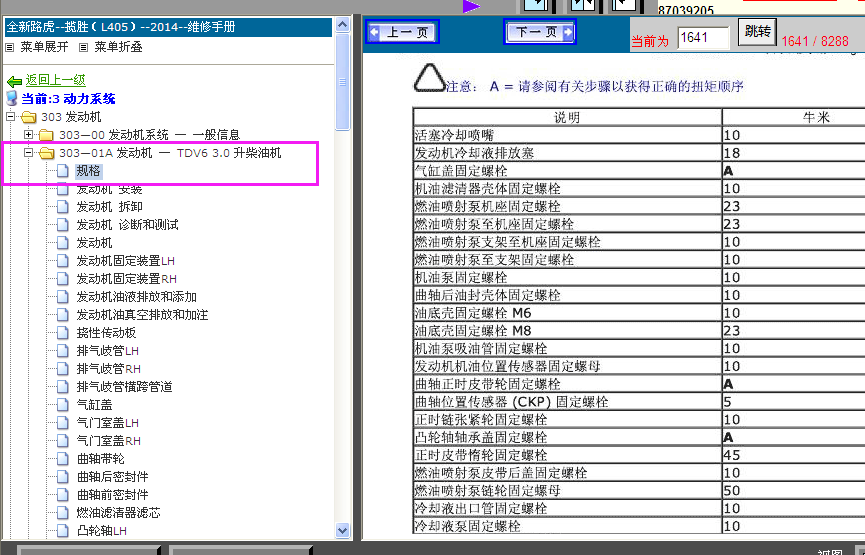The width and height of the screenshot is (865, 555).
Task: Open 凸轮轴LH page
Action: click(102, 531)
